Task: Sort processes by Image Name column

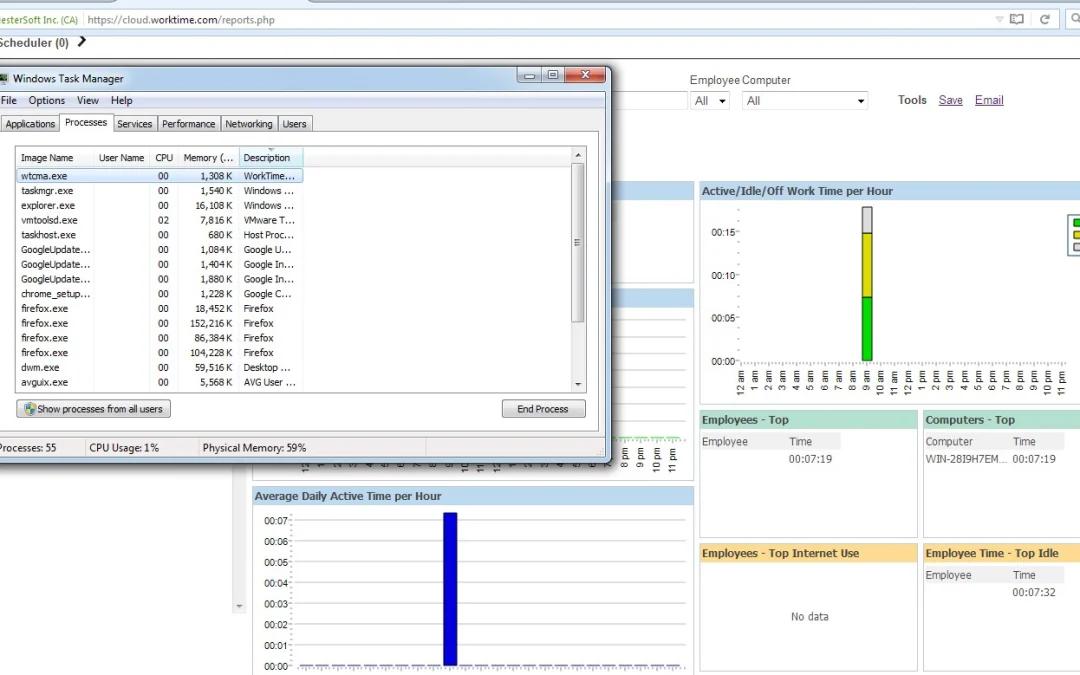Action: (x=54, y=158)
